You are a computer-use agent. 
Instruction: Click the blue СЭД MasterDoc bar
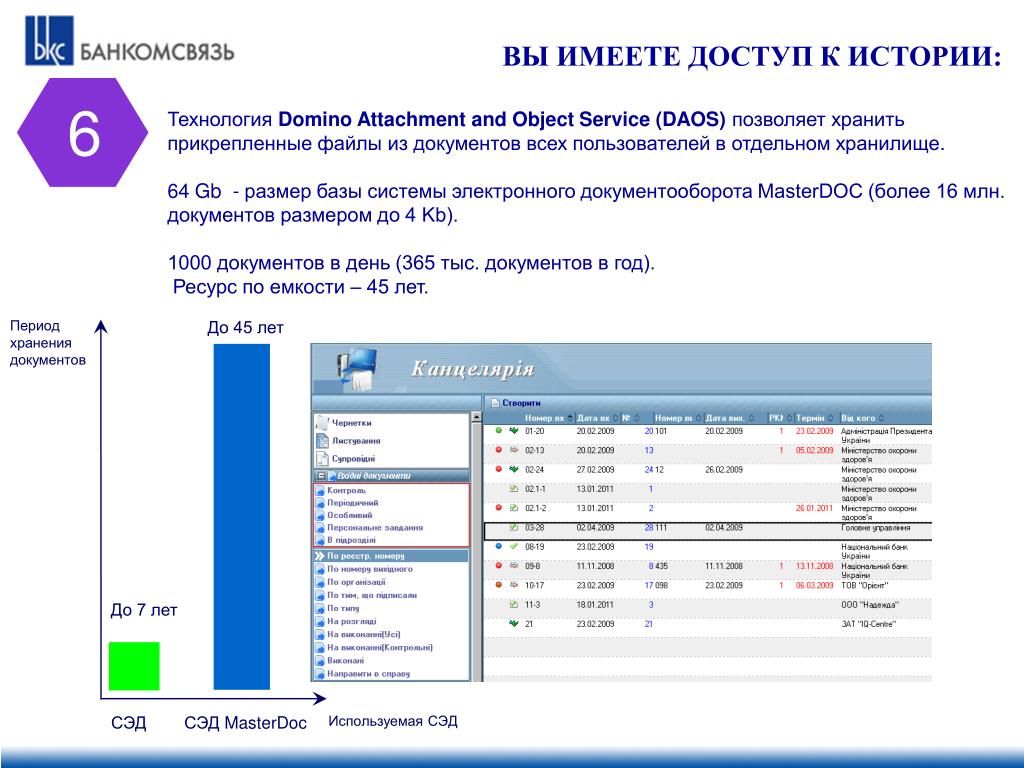coord(241,516)
